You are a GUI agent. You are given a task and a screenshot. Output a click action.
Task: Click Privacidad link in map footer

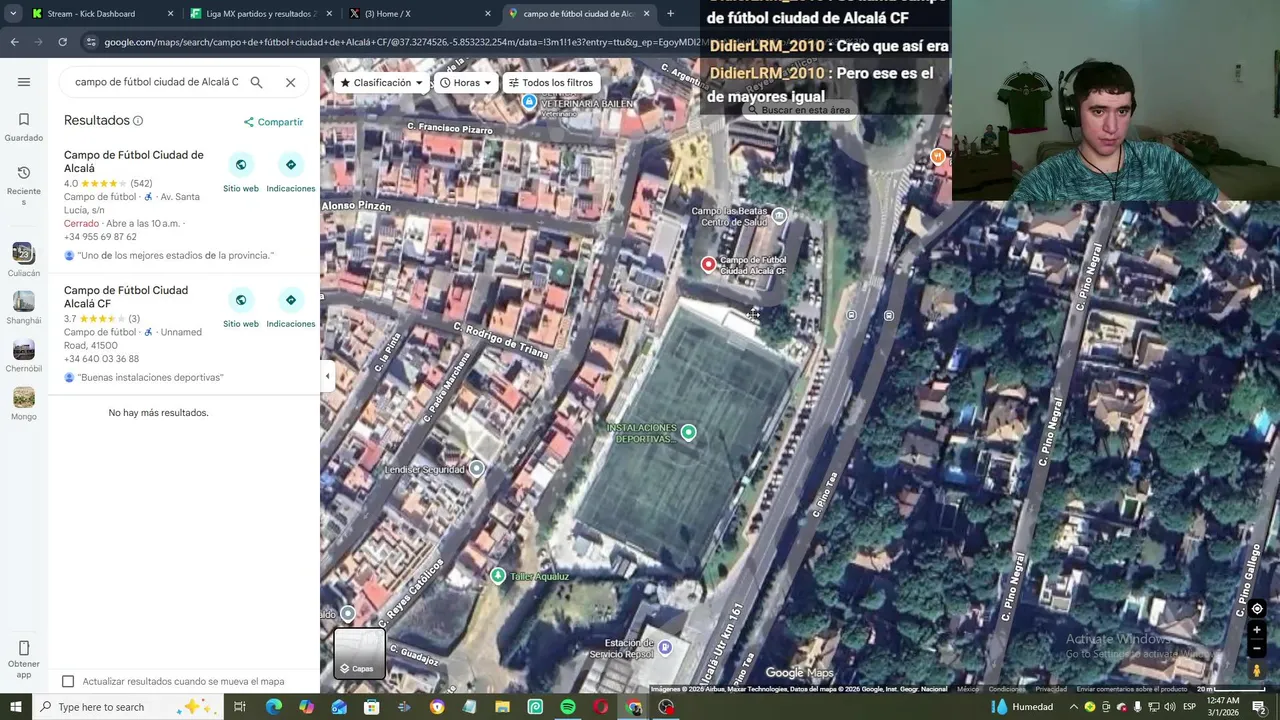[1051, 689]
